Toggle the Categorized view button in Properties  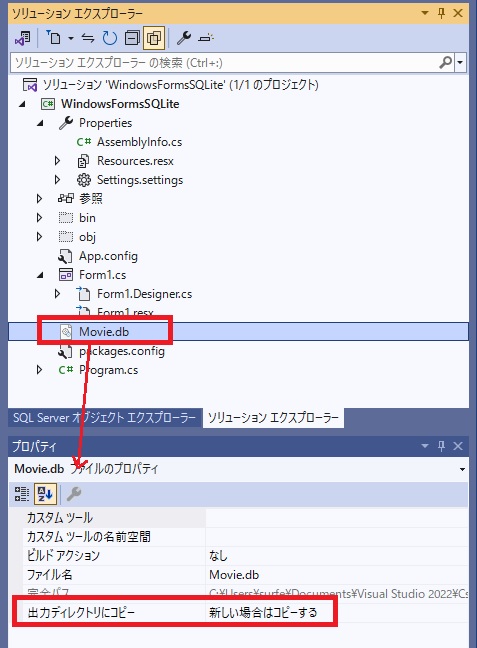pos(21,494)
